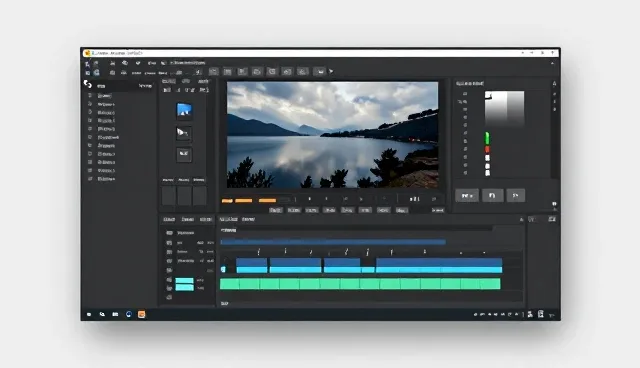Select the green audio track on the timeline
This screenshot has height=368, width=640.
tap(360, 284)
